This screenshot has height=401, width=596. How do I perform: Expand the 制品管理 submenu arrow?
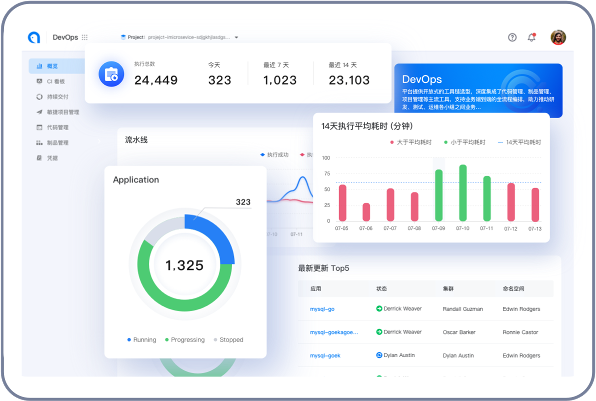coord(99,141)
